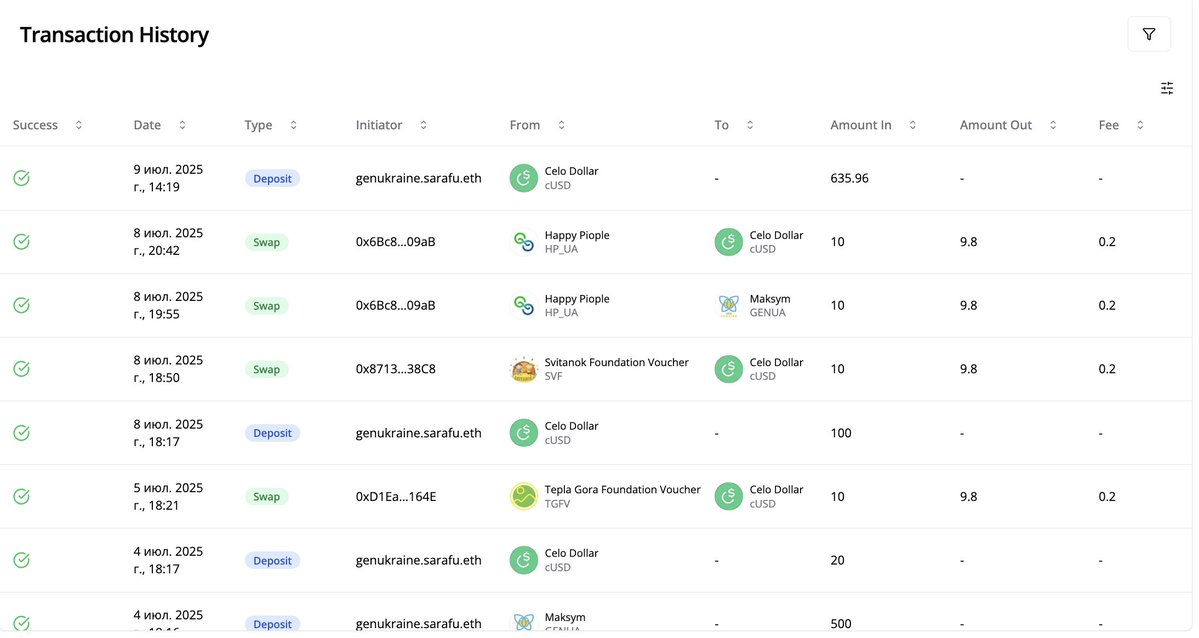The image size is (1199, 638).
Task: Click Svitanok Foundation Voucher name
Action: tap(616, 363)
